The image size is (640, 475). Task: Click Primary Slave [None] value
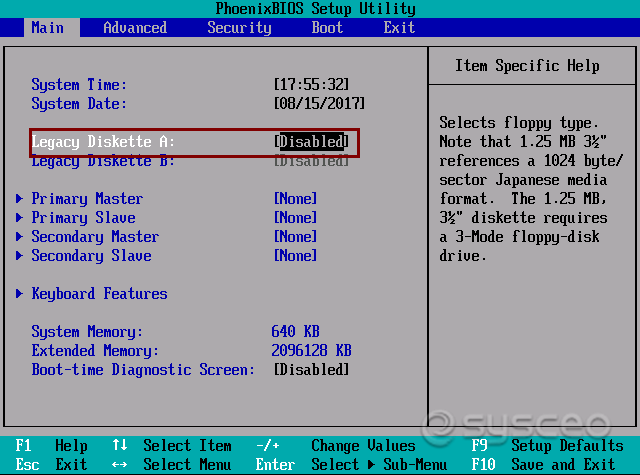click(x=296, y=218)
